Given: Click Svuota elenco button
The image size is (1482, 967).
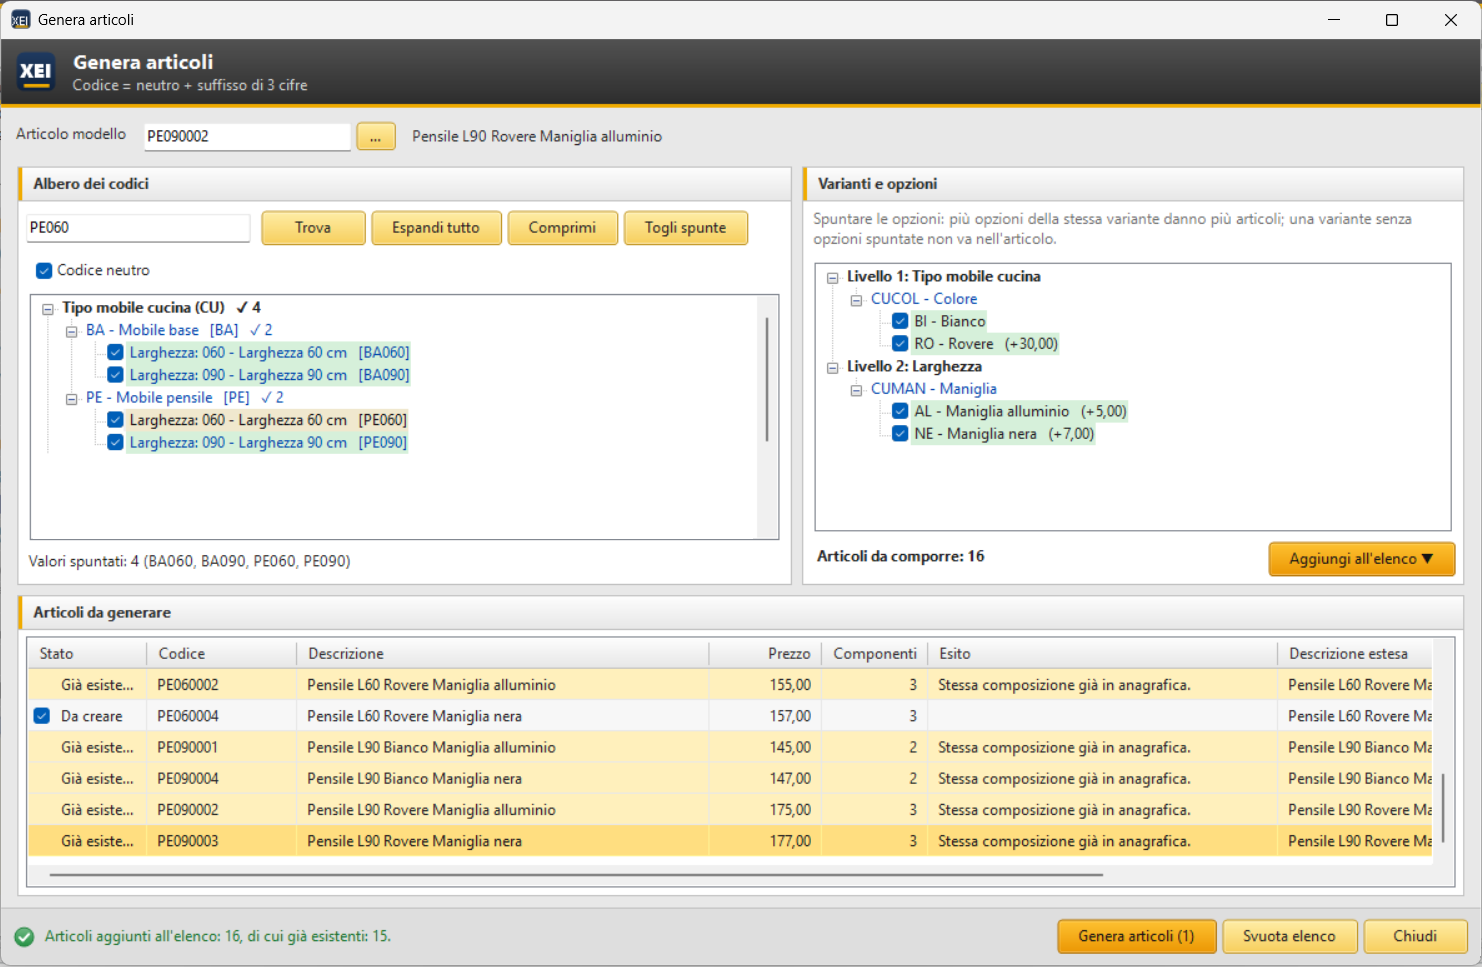Looking at the screenshot, I should click(1289, 937).
